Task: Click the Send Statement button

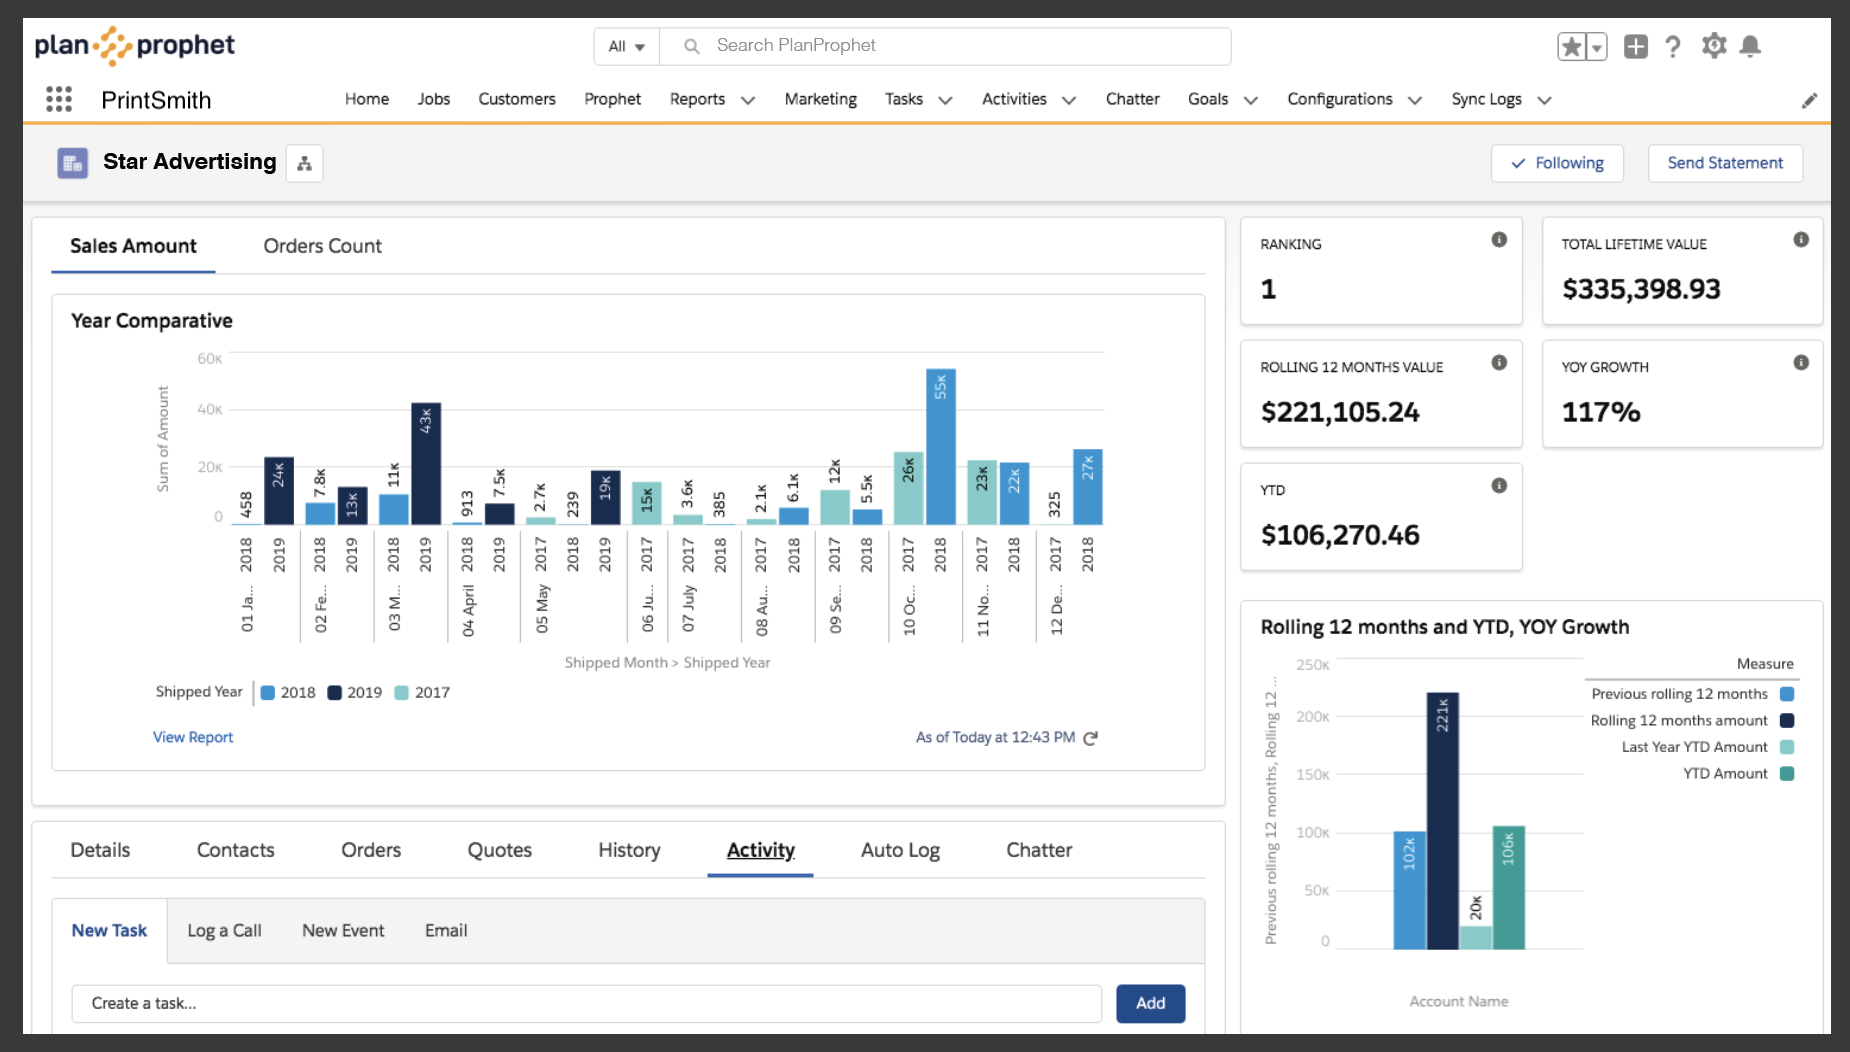Action: click(1724, 163)
